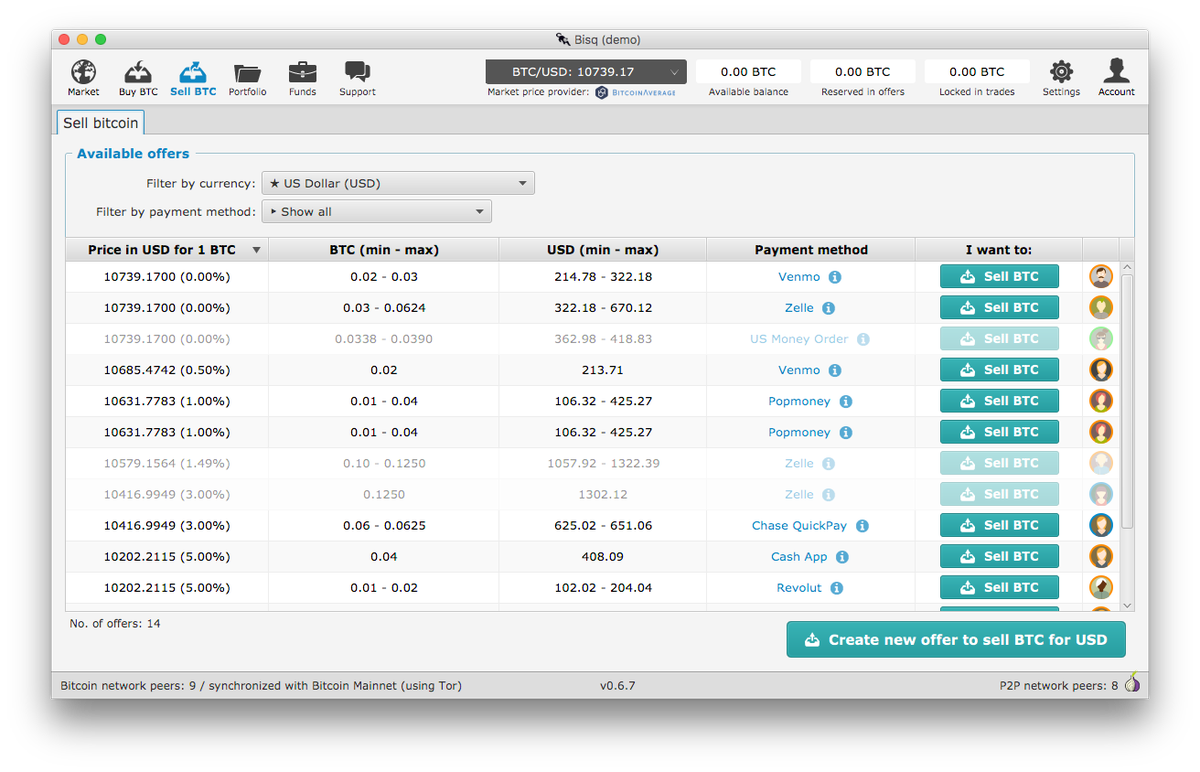Open the BTC/USD market price dropdown
Image resolution: width=1200 pixels, height=772 pixels.
(586, 72)
